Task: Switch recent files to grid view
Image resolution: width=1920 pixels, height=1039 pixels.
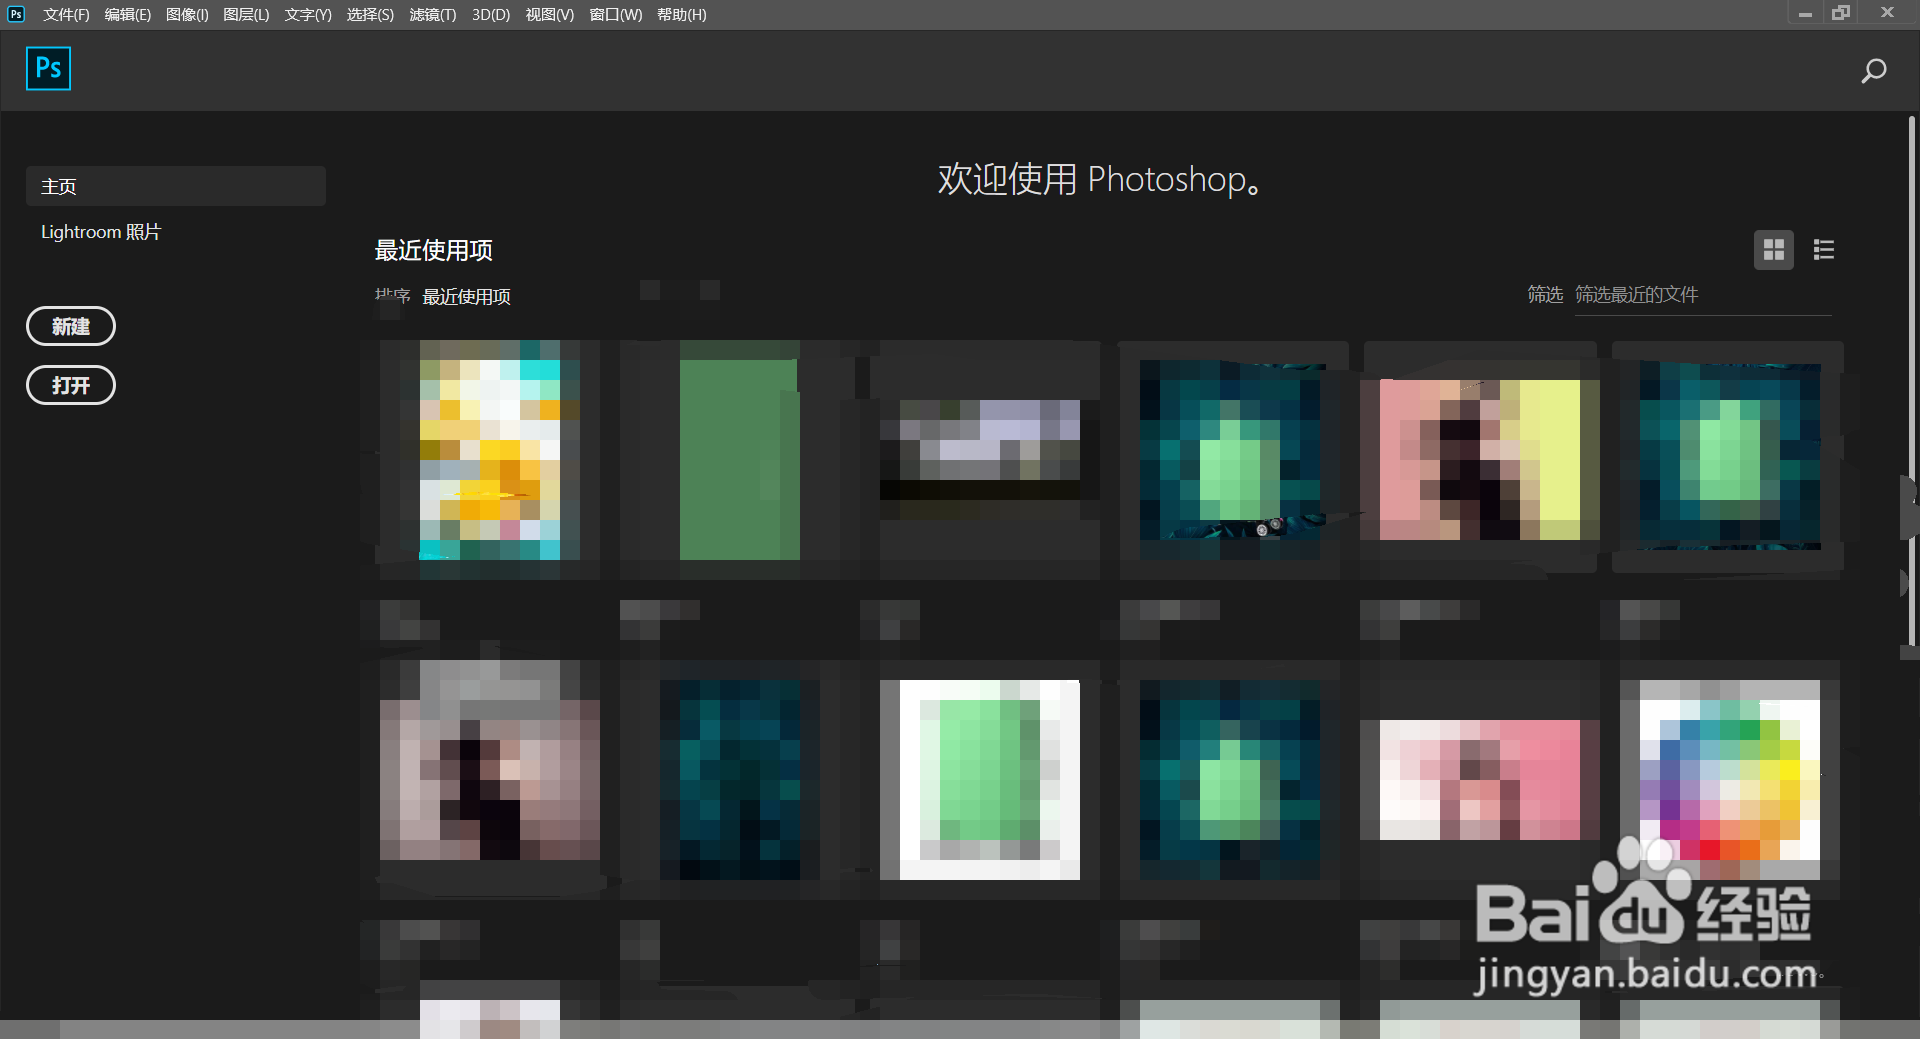Action: [1773, 250]
